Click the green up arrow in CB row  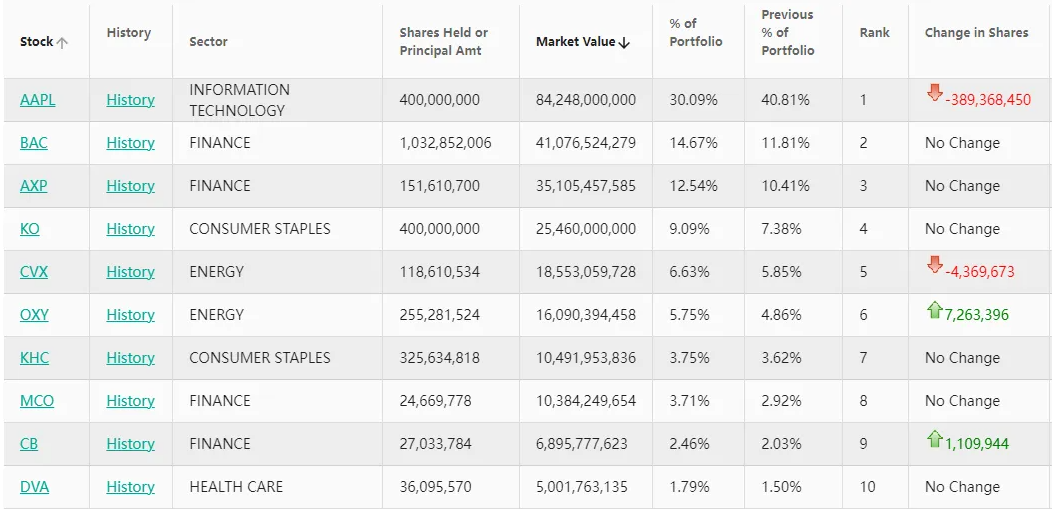tap(935, 439)
